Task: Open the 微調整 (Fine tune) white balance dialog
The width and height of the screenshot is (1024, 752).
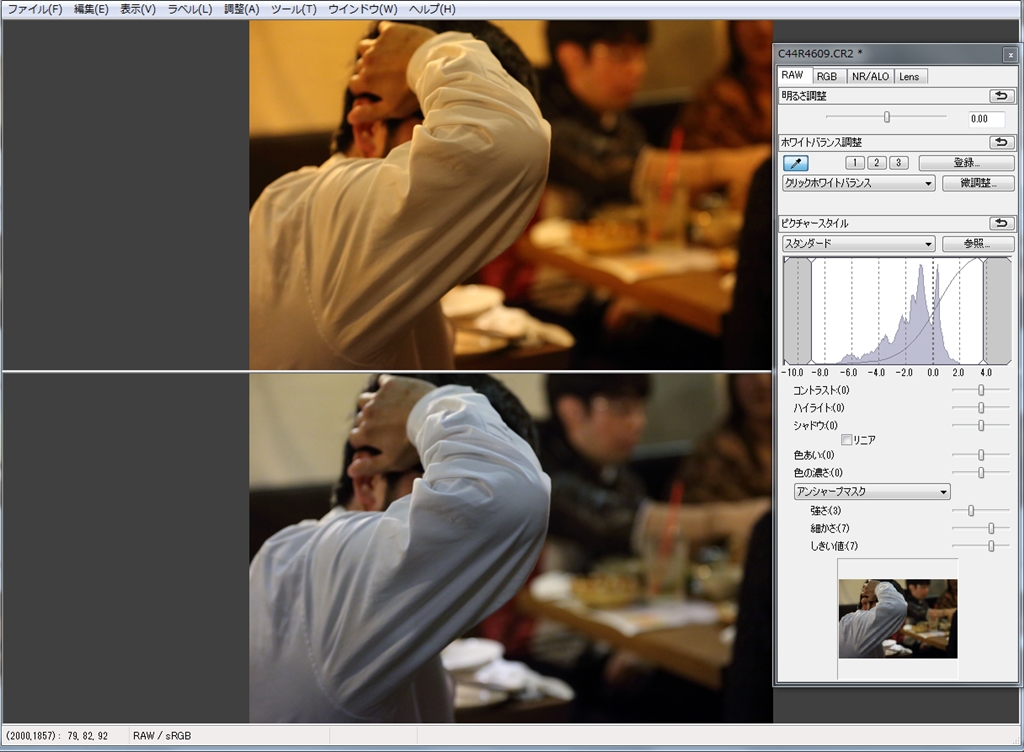Action: coord(978,183)
